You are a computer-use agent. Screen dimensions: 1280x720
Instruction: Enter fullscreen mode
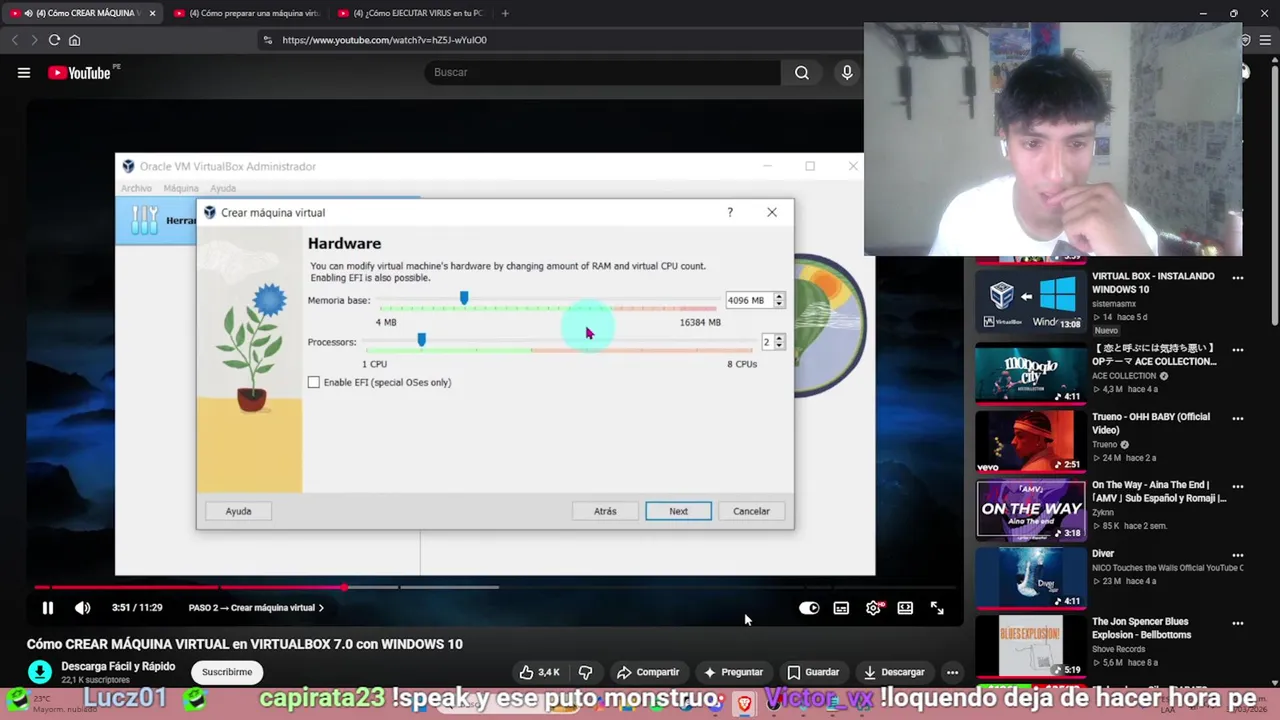937,607
